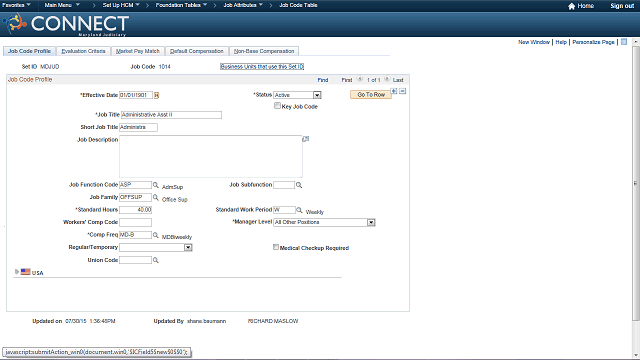
Task: Click in the Union Code field
Action: pyautogui.click(x=136, y=260)
